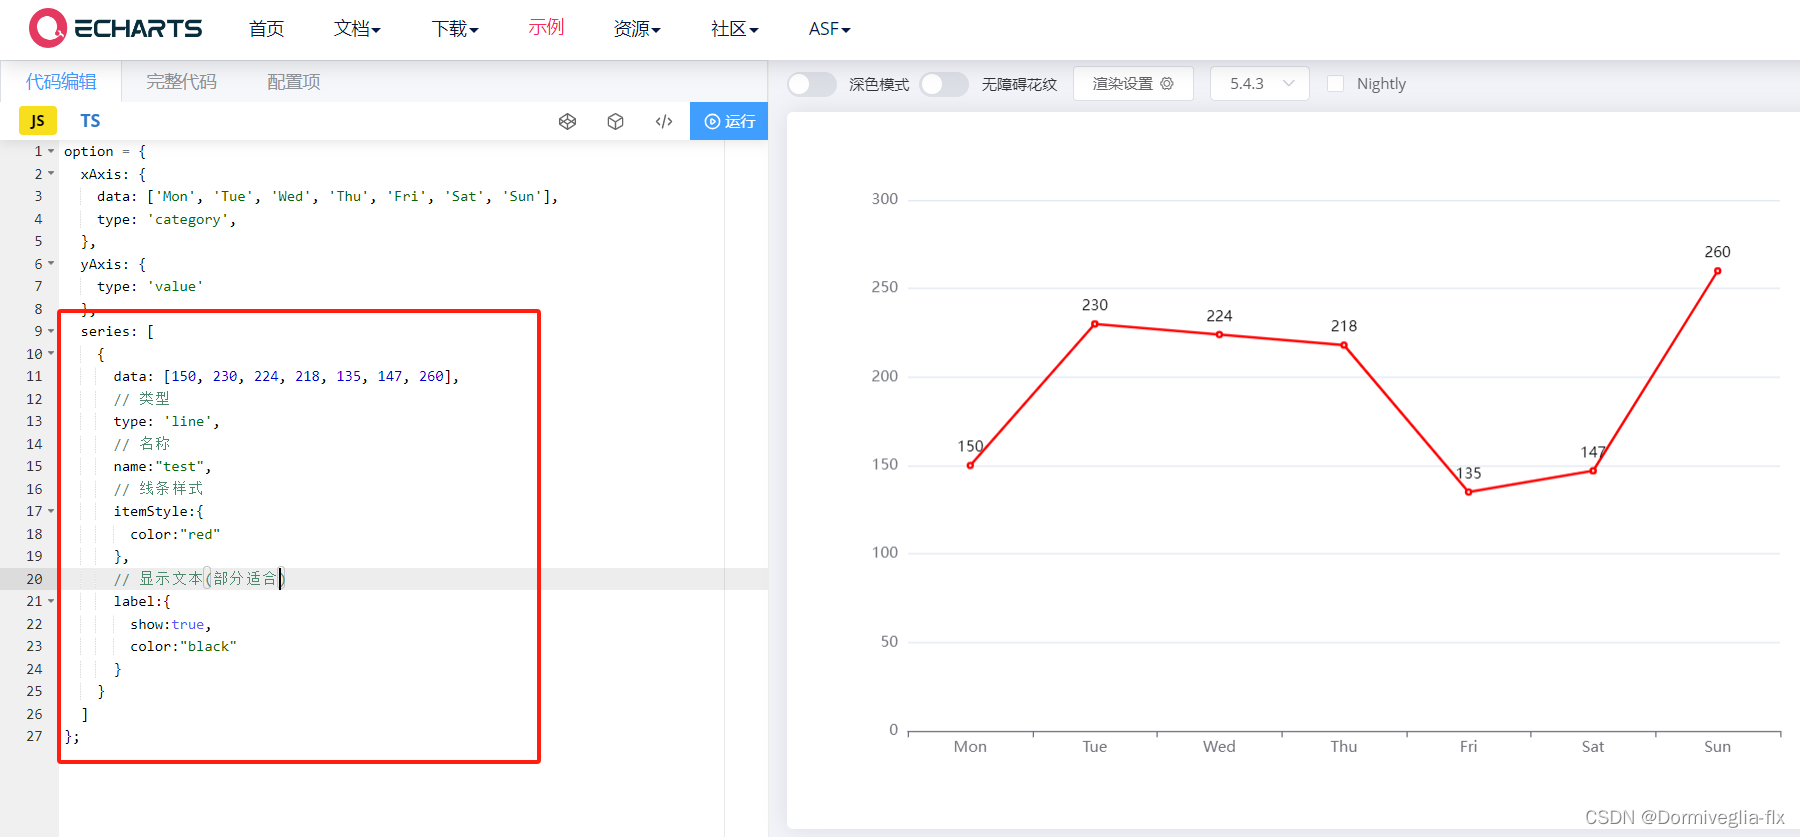Collapse the series fold arrow at line 9
The height and width of the screenshot is (837, 1800).
(51, 331)
